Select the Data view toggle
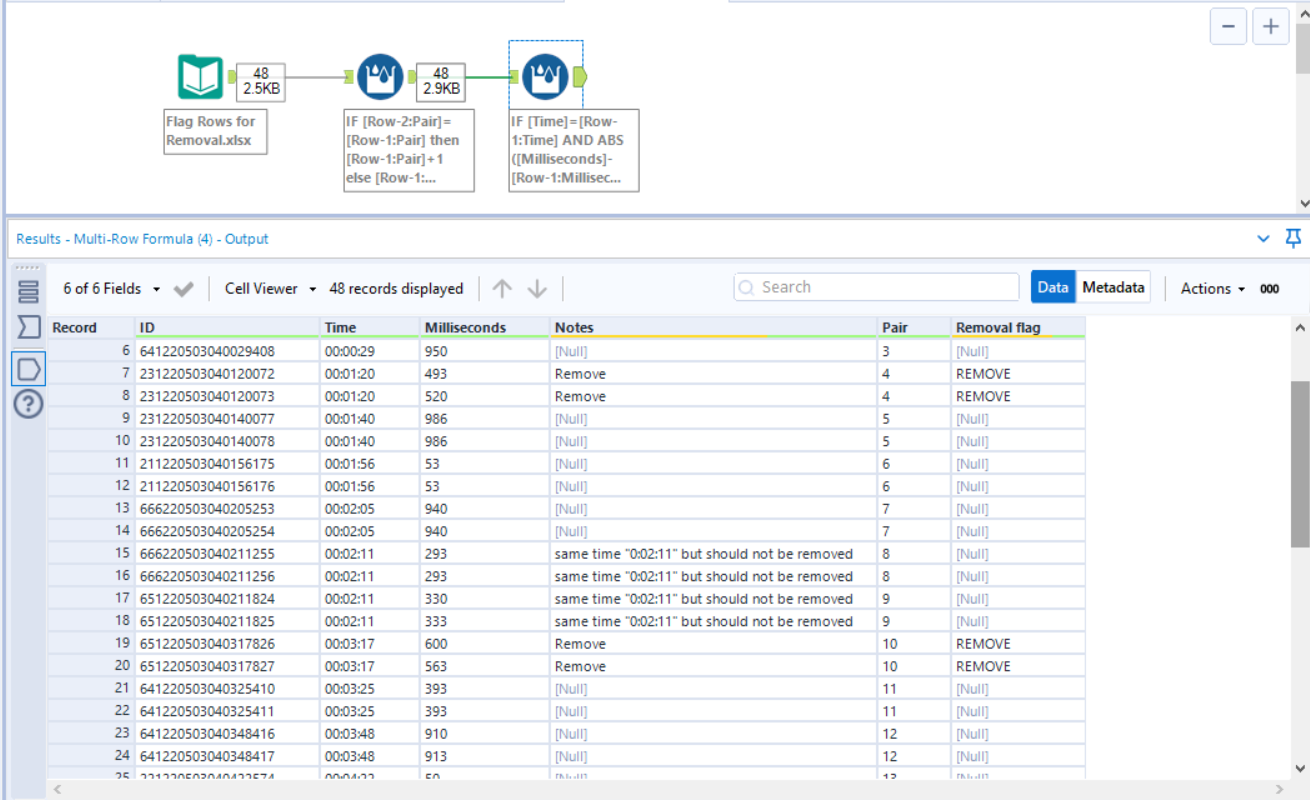This screenshot has height=800, width=1310. [x=1053, y=286]
